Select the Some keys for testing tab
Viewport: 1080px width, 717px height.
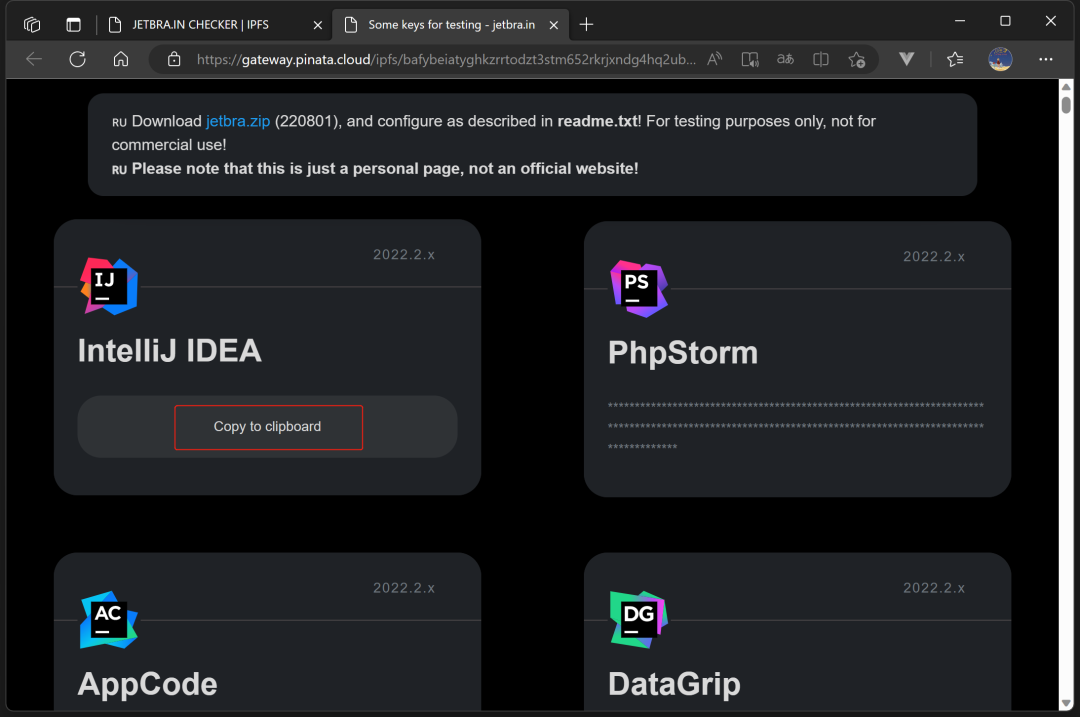click(x=451, y=25)
